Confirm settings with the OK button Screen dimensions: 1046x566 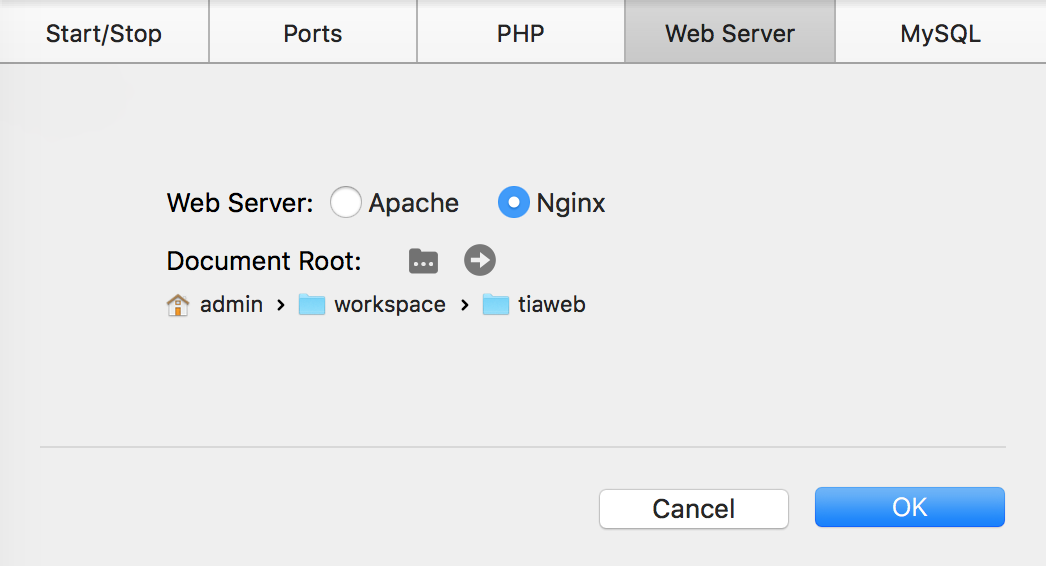point(910,507)
